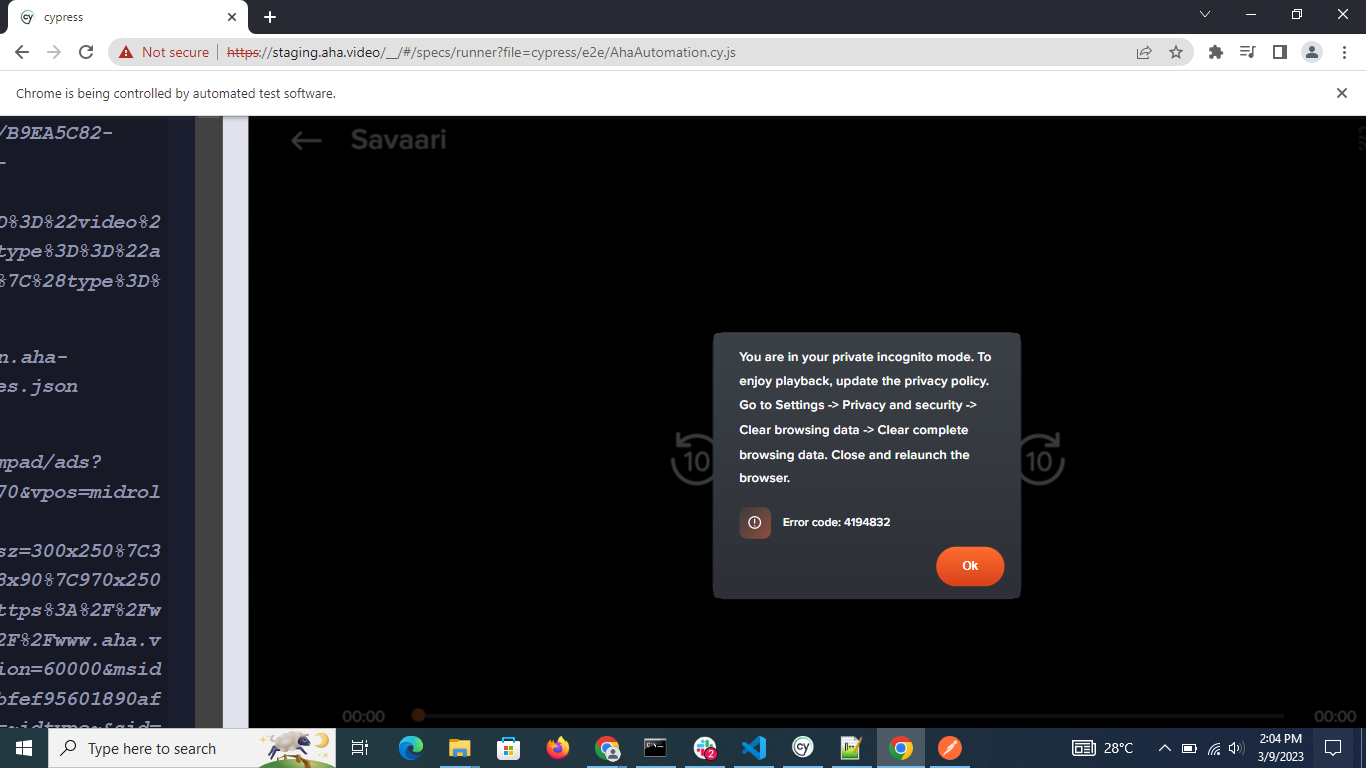
Task: Click the forward 10 seconds icon
Action: coord(1041,459)
